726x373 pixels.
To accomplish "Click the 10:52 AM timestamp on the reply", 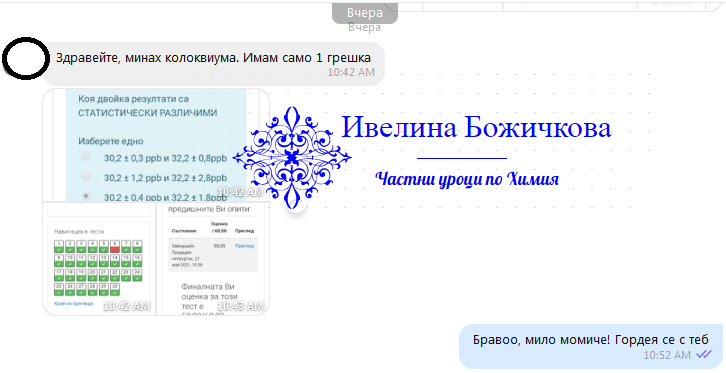I will tap(667, 355).
